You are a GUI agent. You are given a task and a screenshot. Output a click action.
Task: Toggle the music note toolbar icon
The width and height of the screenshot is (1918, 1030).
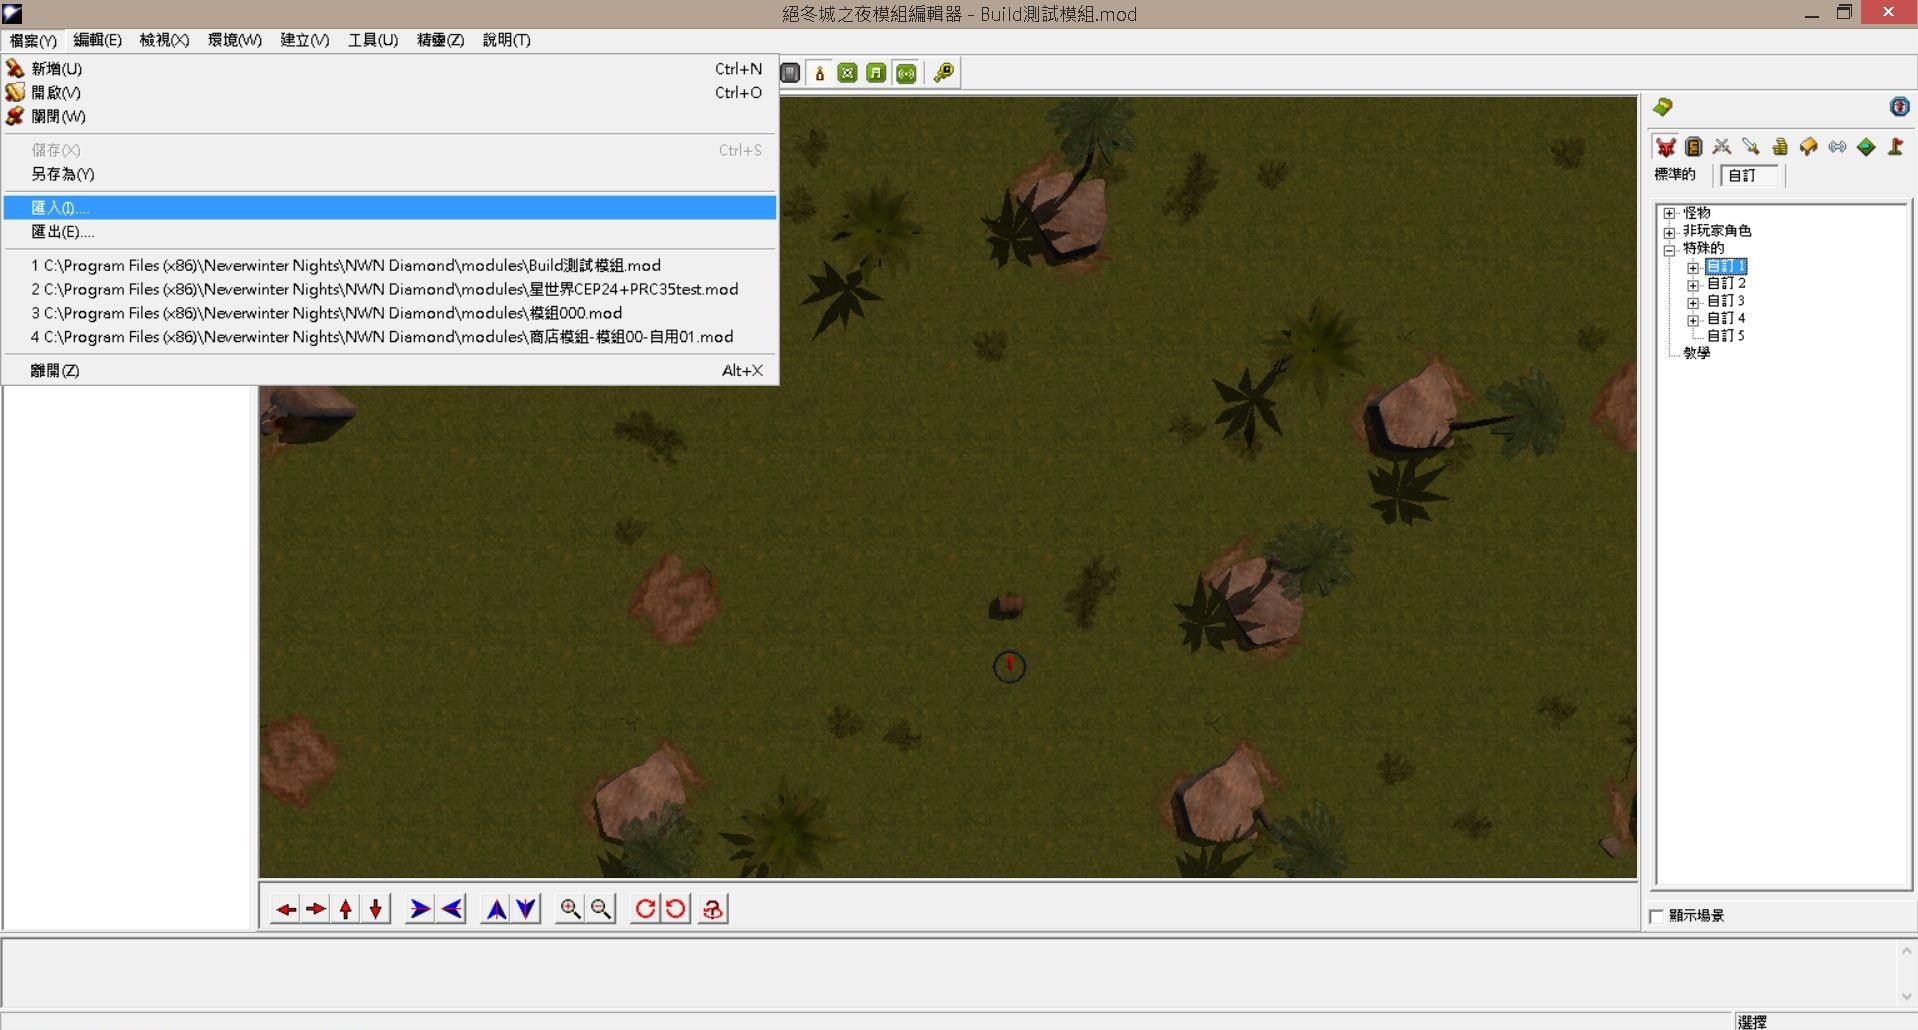(876, 73)
